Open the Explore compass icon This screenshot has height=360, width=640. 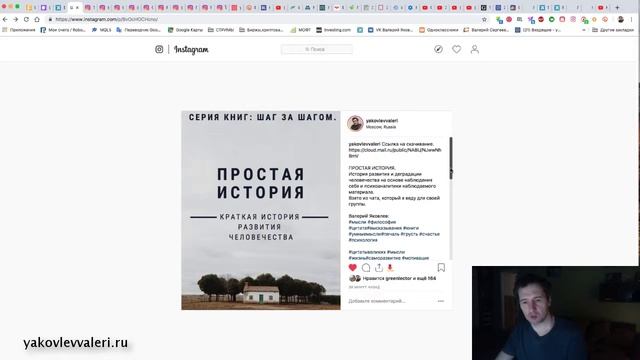coord(438,49)
